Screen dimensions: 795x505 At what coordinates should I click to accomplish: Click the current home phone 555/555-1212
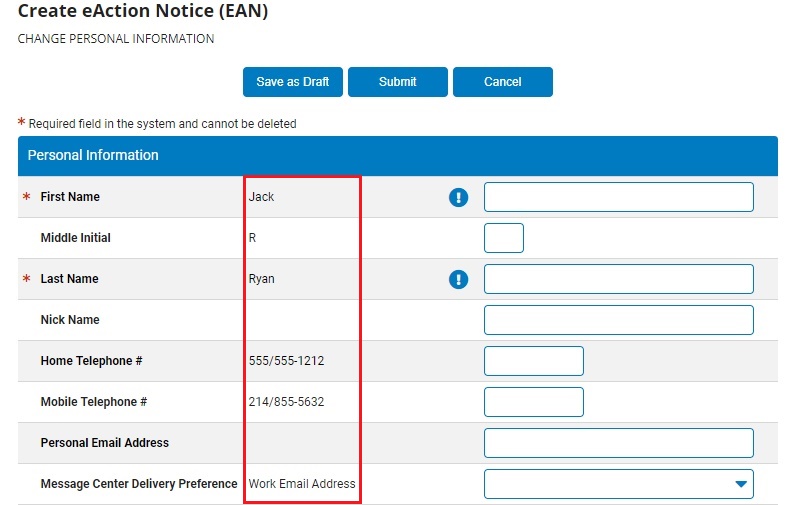point(286,361)
